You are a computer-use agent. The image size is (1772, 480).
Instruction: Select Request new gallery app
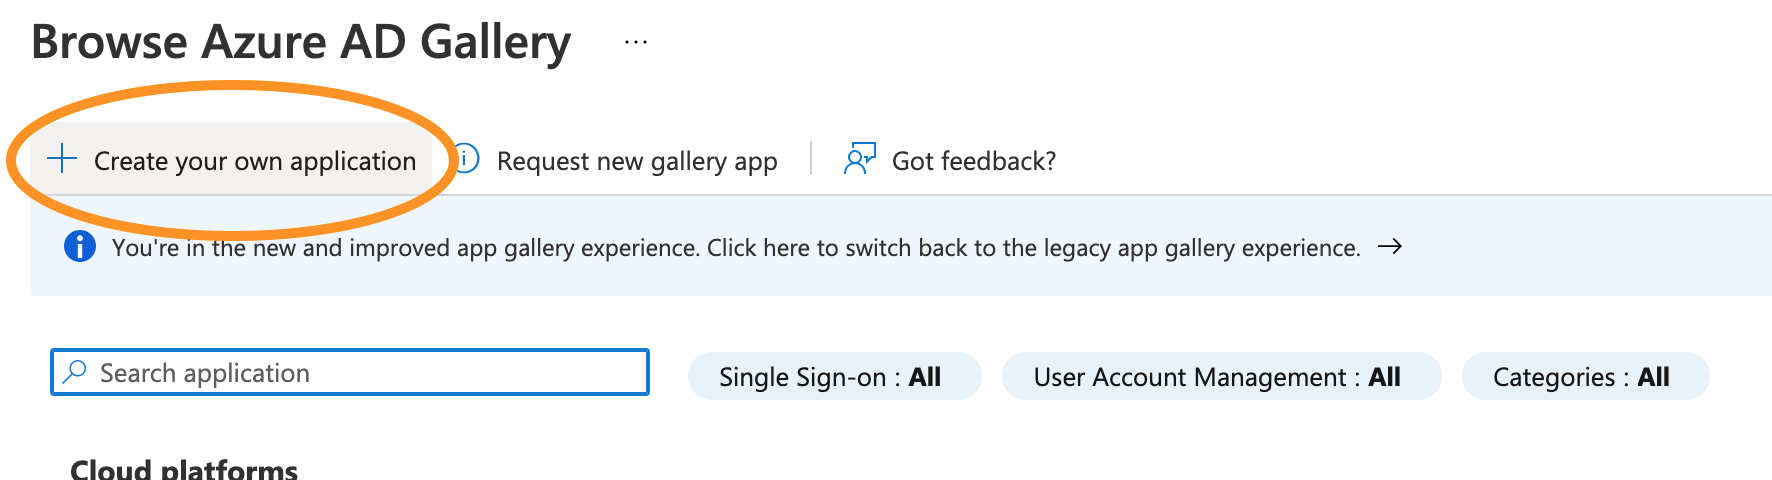click(636, 161)
